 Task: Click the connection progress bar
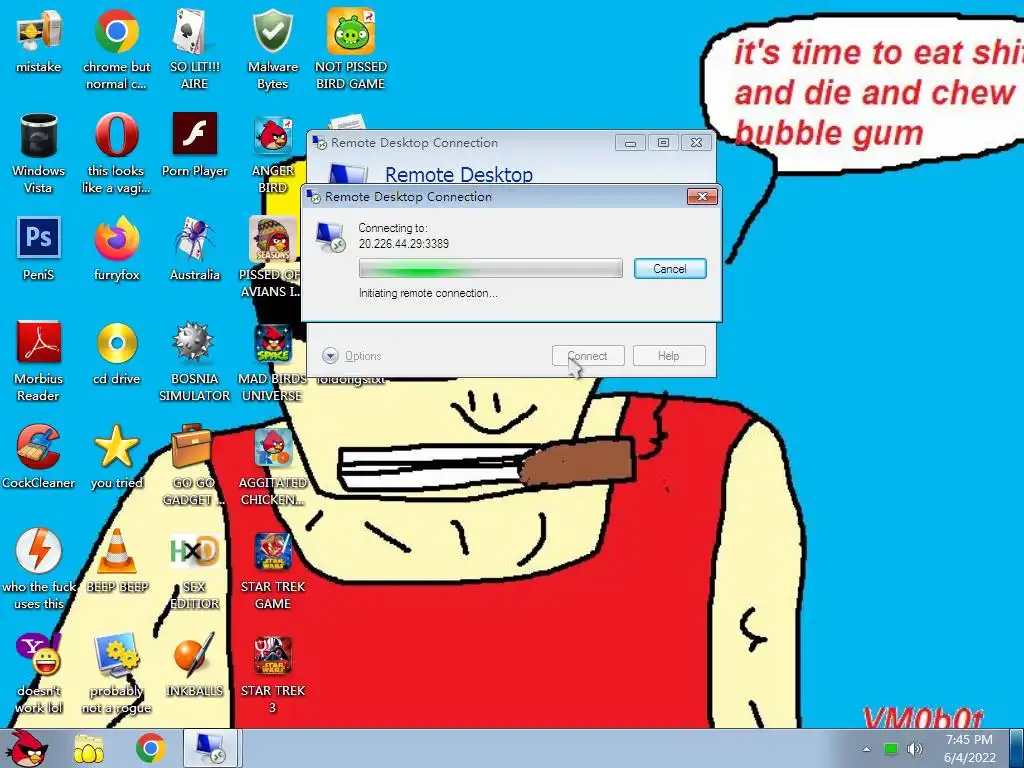tap(490, 268)
